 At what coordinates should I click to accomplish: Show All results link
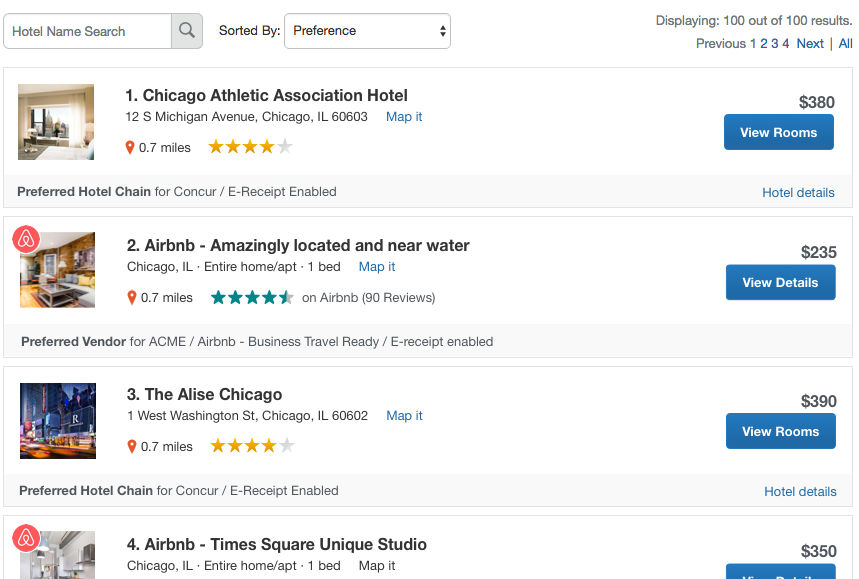(x=845, y=43)
